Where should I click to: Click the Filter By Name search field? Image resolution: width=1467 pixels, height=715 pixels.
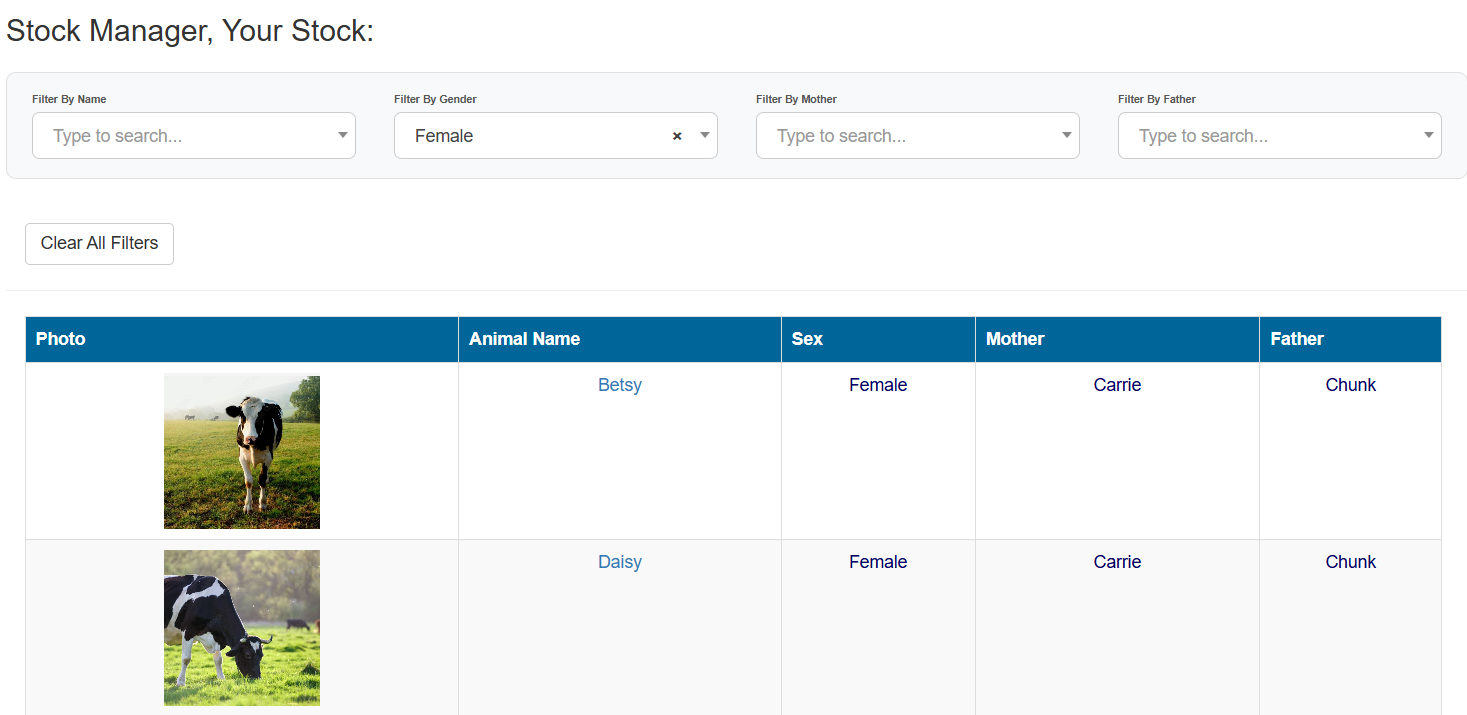[194, 136]
